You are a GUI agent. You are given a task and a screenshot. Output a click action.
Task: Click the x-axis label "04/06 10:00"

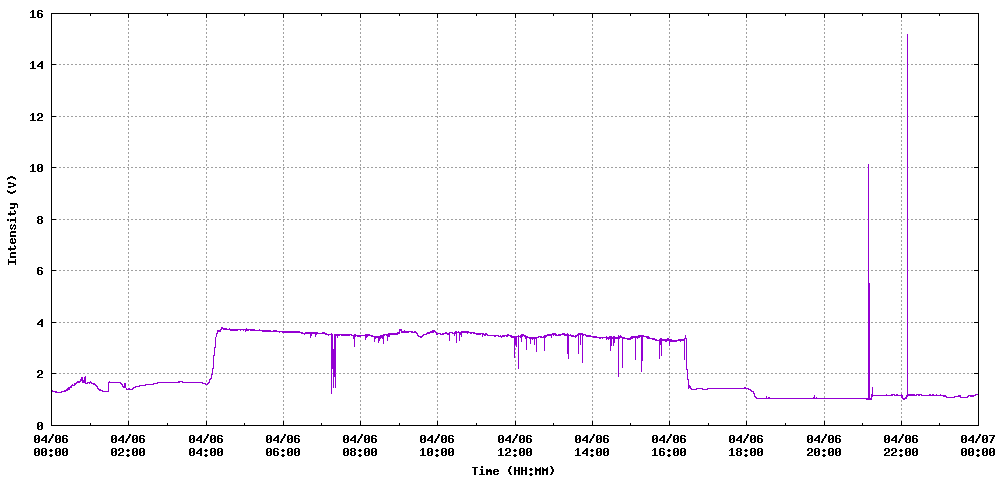pyautogui.click(x=438, y=446)
